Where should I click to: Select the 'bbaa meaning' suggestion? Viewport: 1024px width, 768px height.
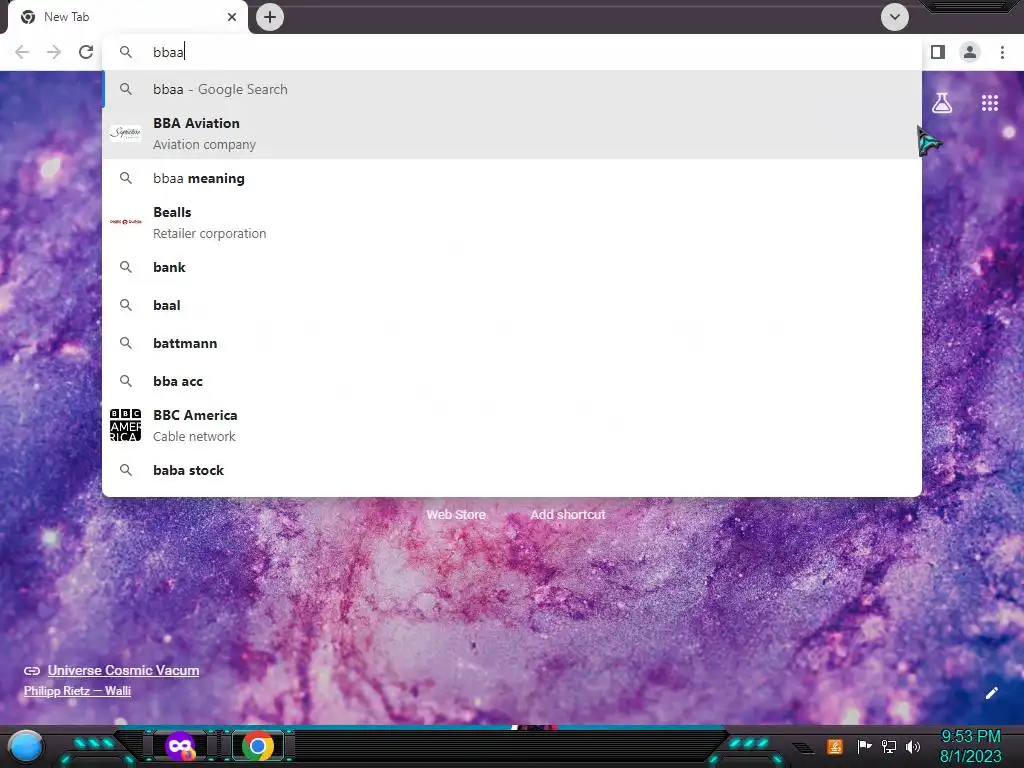point(512,178)
